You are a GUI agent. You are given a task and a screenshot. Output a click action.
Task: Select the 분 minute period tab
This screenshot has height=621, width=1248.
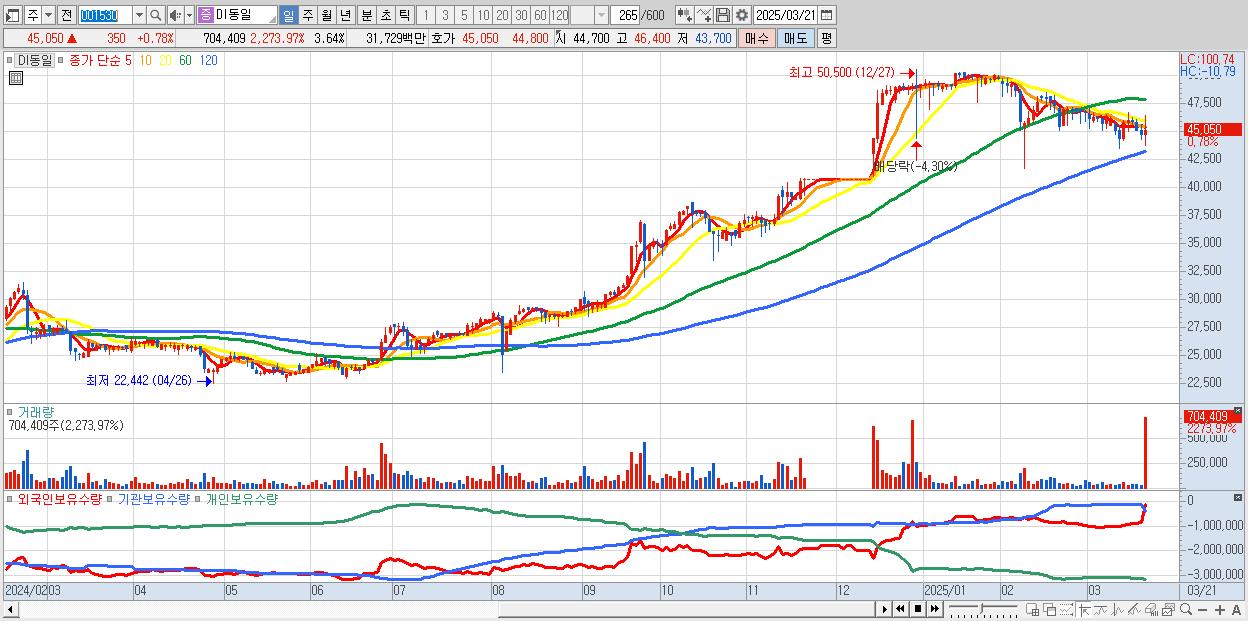366,15
